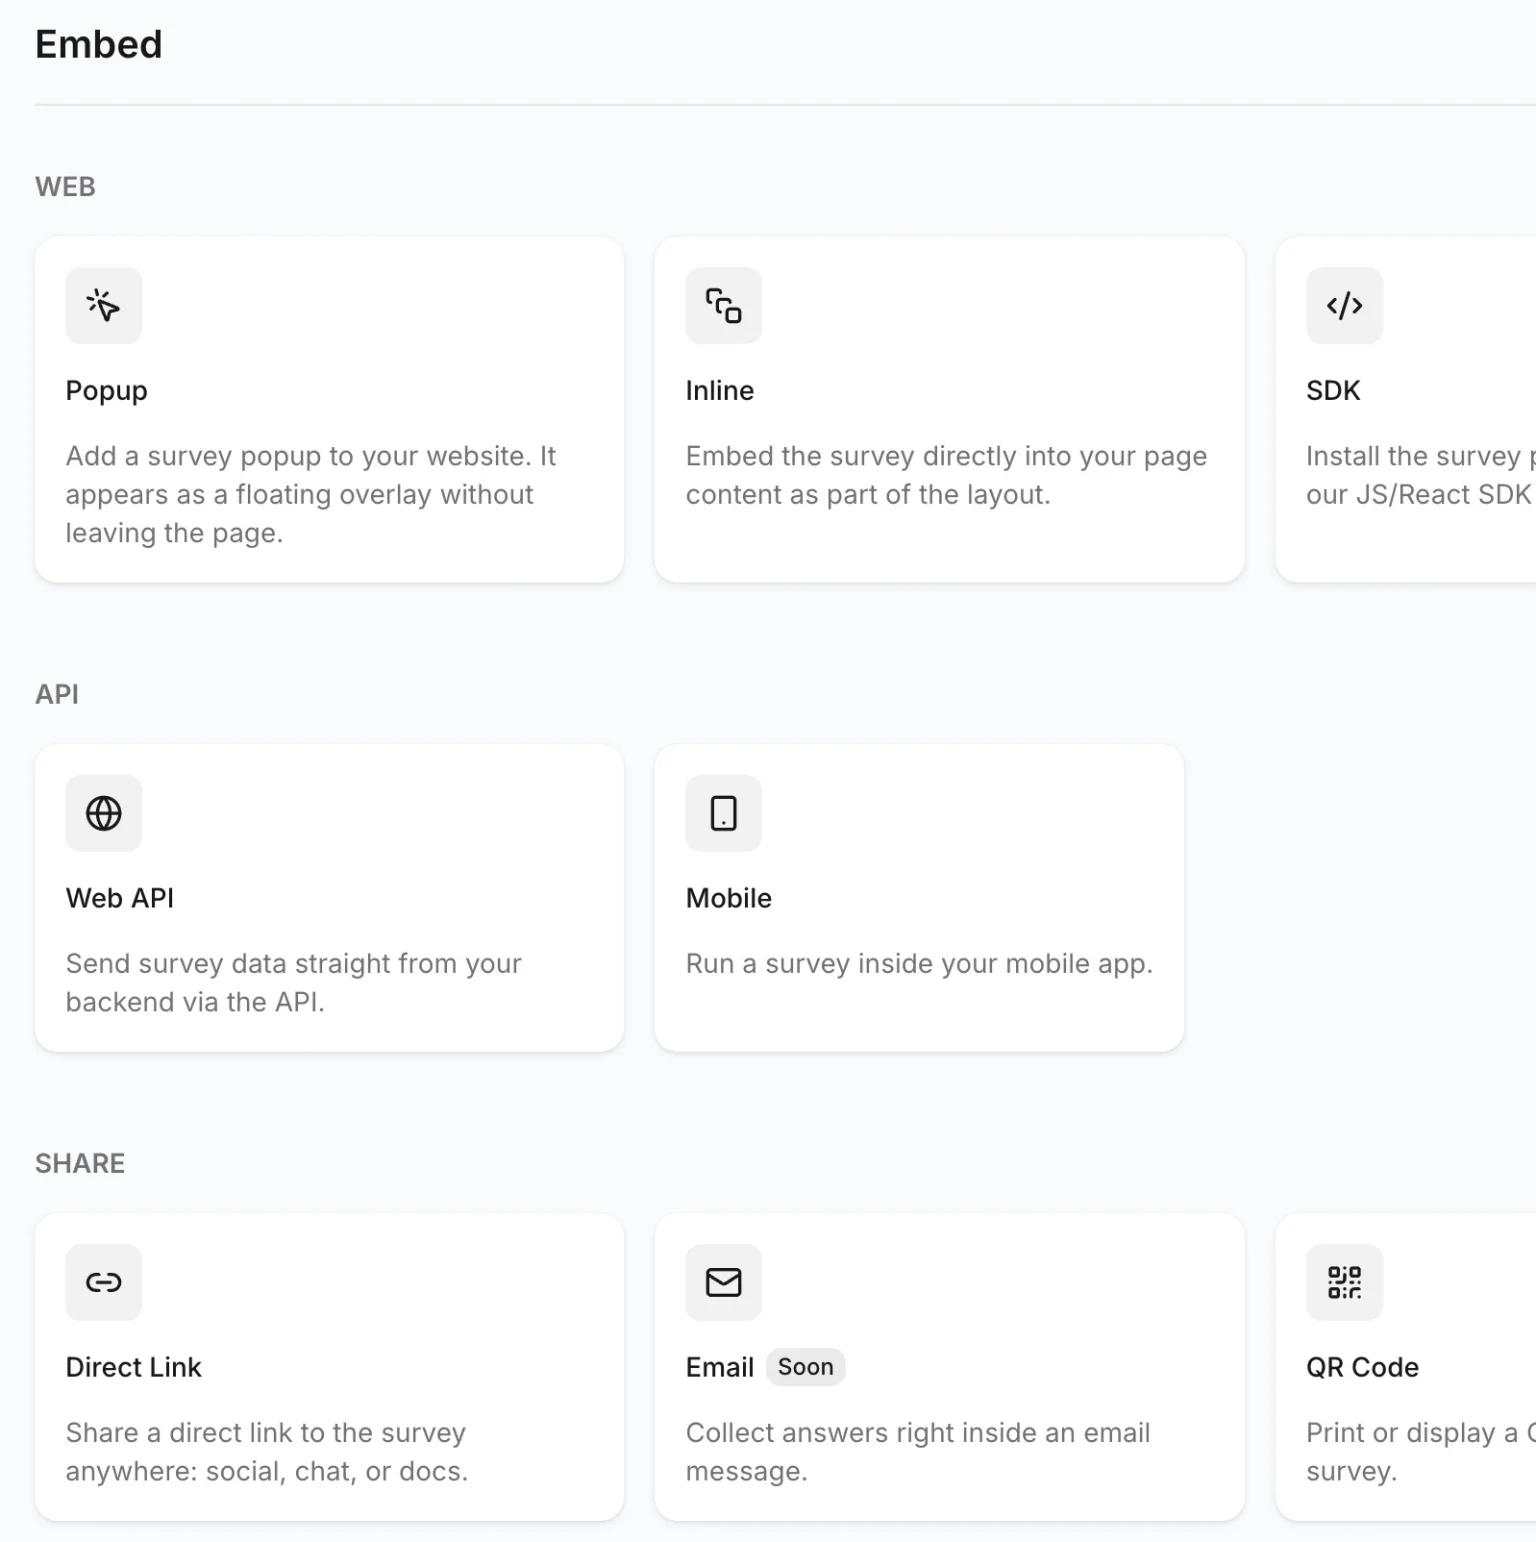Click the Web API globe icon

point(104,813)
